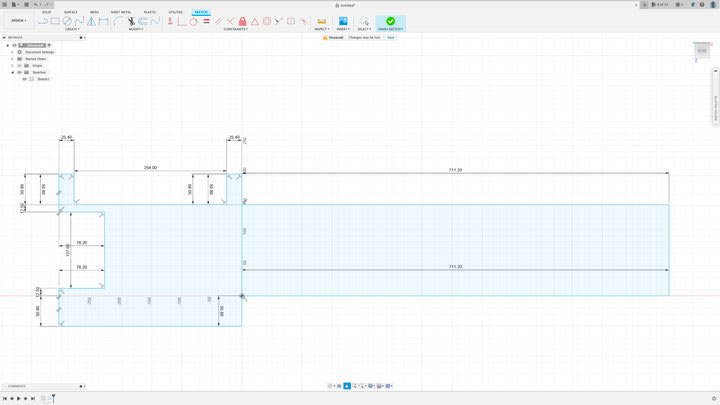
Task: Select the 2-Point Rectangle tool
Action: pyautogui.click(x=55, y=21)
